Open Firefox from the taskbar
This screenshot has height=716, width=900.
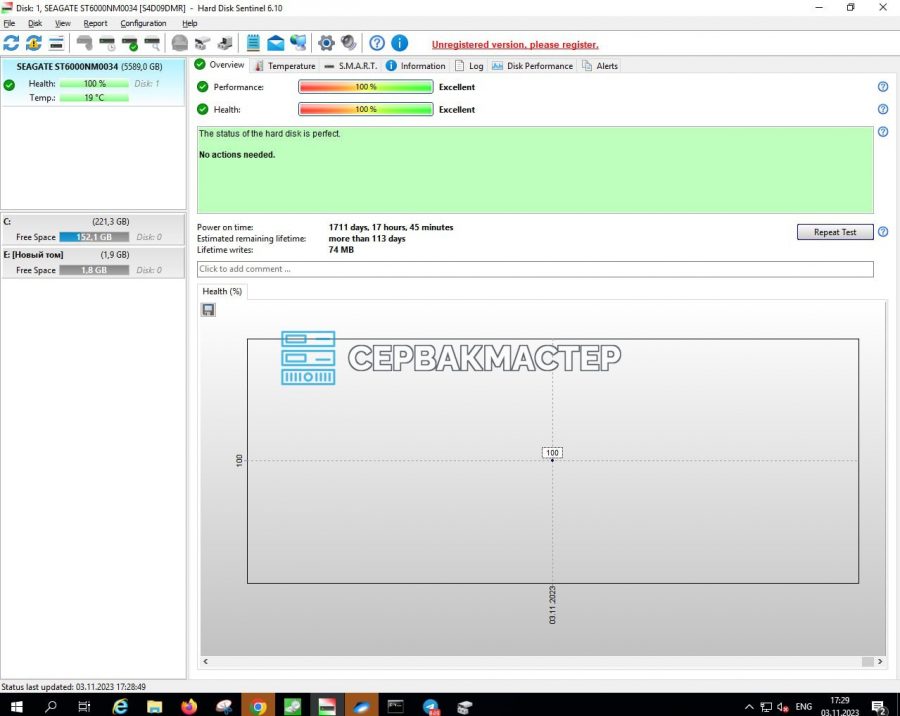coord(189,706)
